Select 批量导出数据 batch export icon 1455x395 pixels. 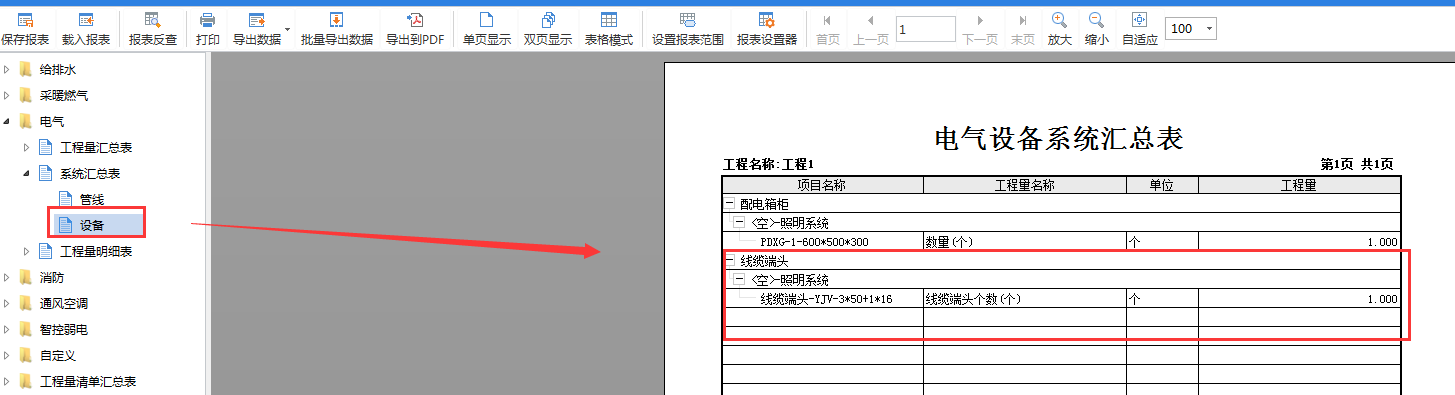337,29
